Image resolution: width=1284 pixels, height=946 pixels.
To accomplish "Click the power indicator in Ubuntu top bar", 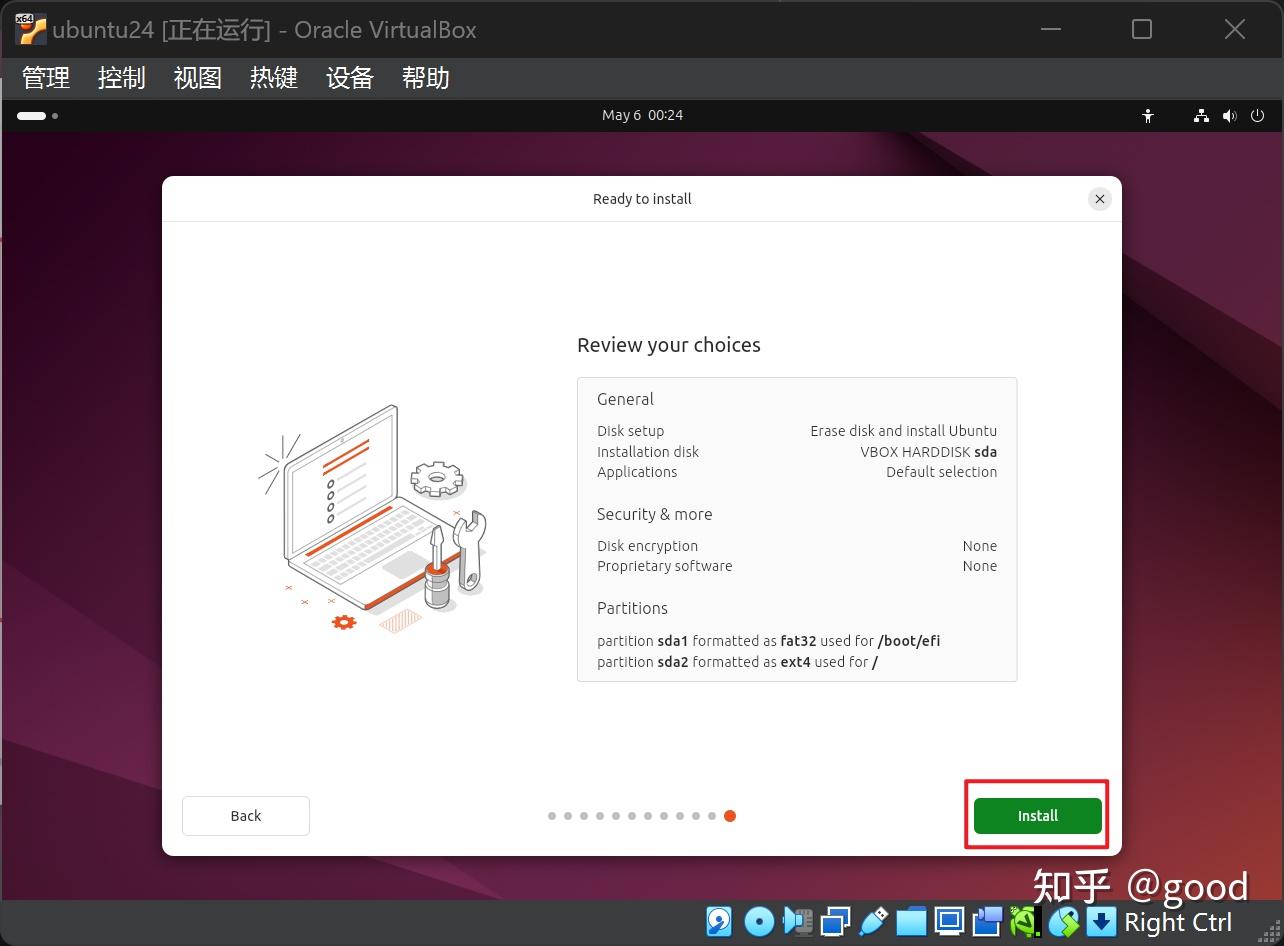I will point(1257,115).
